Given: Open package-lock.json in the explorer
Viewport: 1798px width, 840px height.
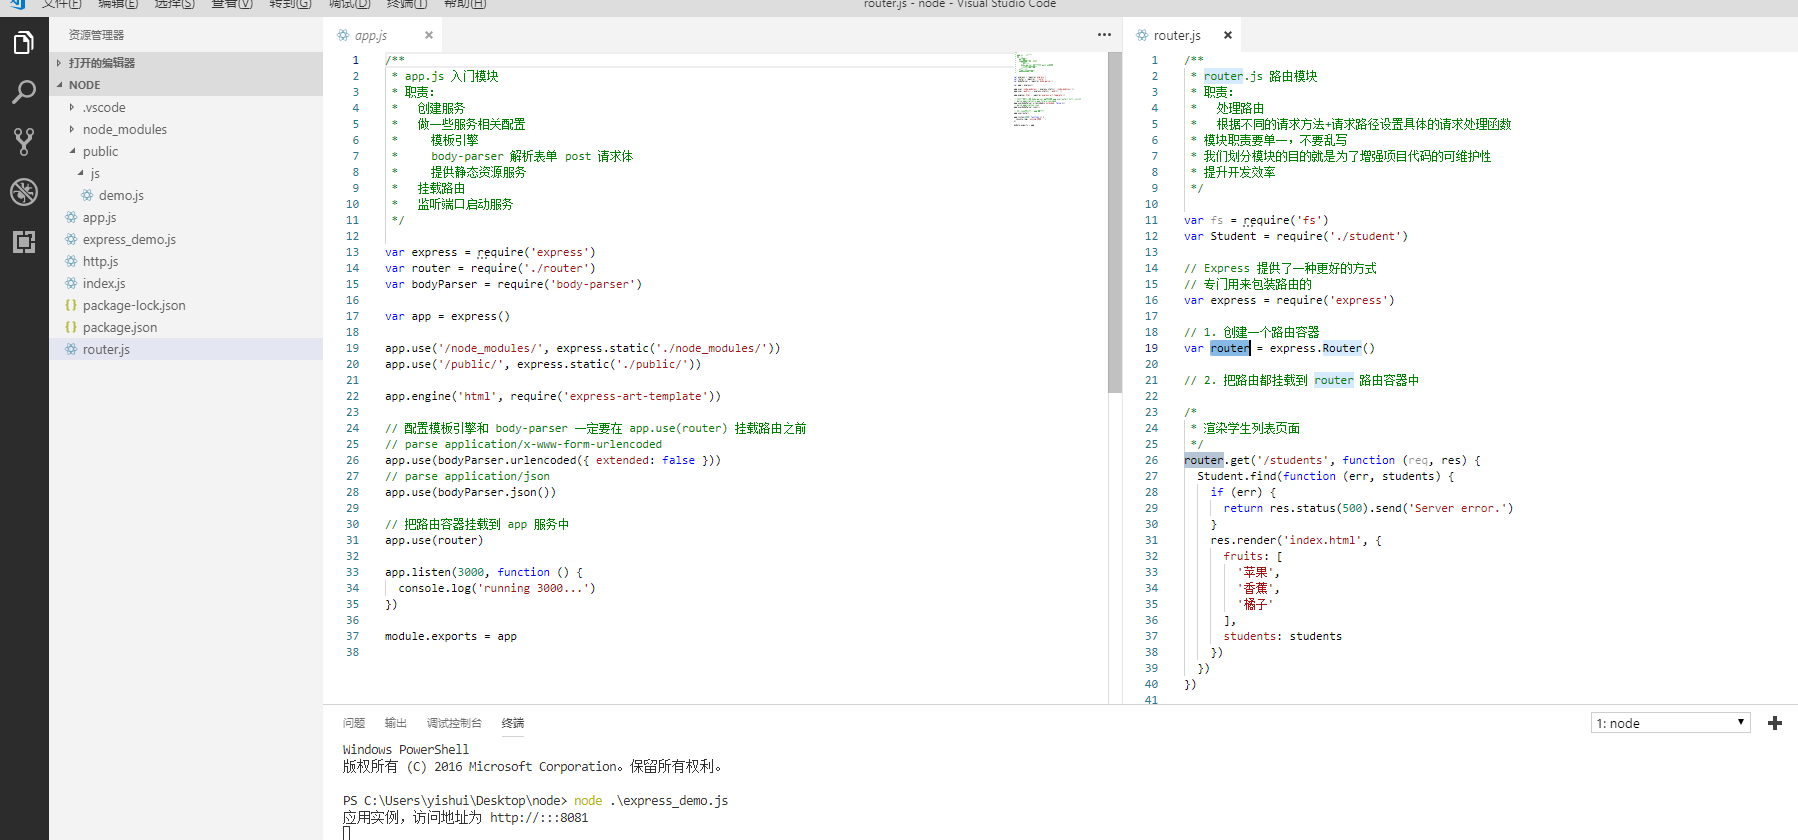Looking at the screenshot, I should pyautogui.click(x=186, y=305).
